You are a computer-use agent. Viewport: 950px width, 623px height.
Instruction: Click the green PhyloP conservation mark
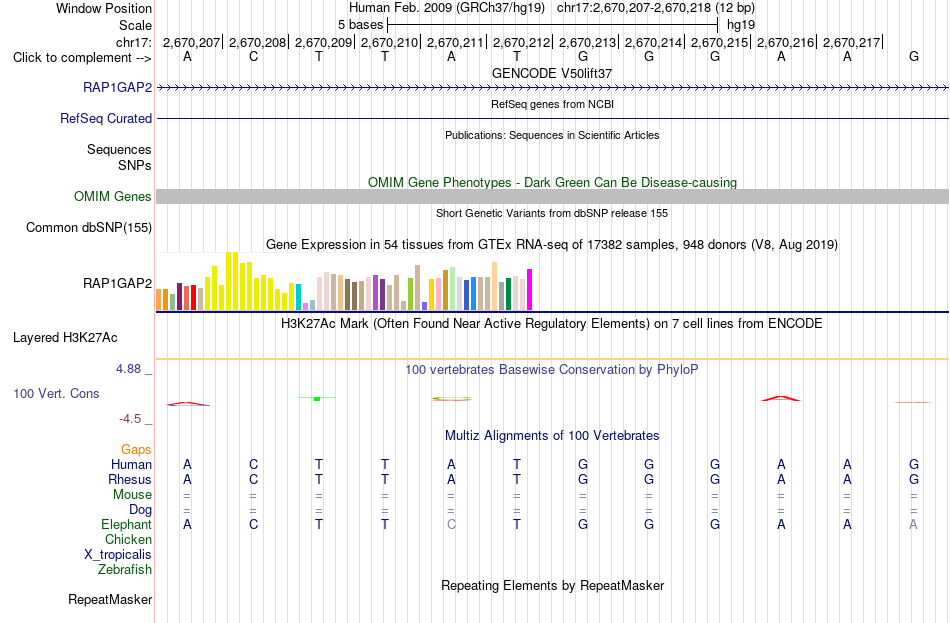tap(317, 398)
